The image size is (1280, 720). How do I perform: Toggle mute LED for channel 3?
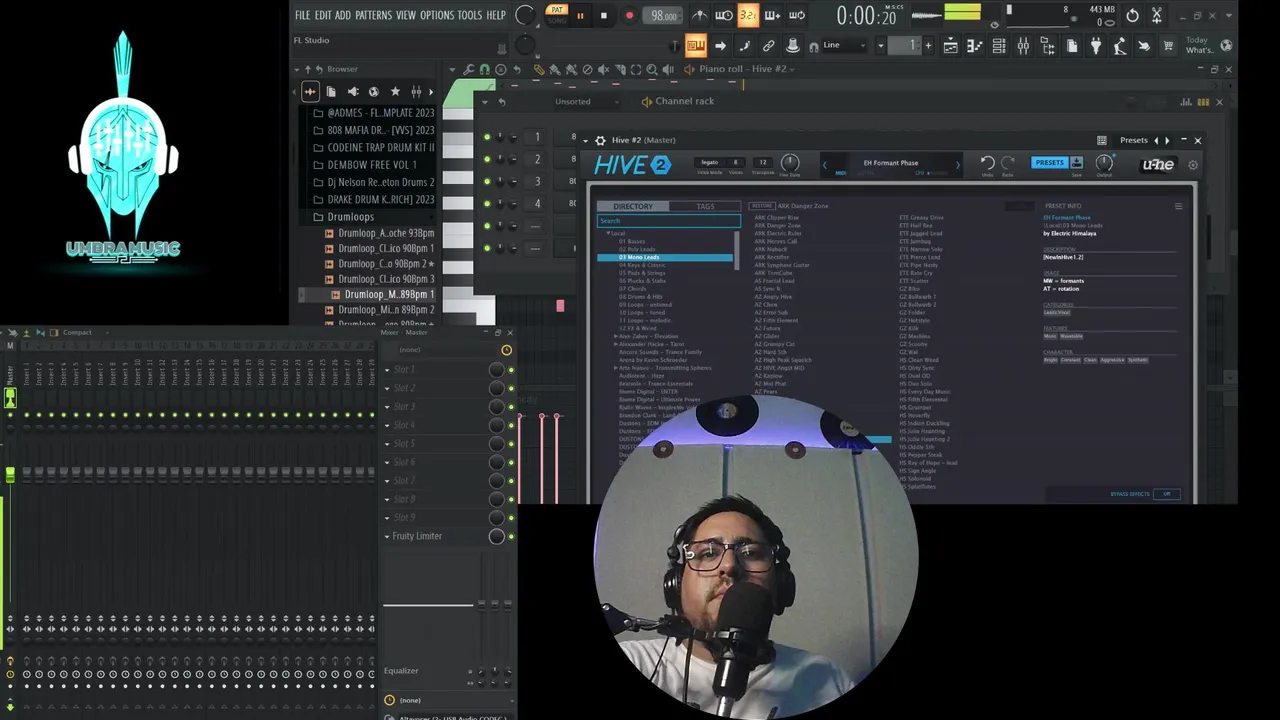point(487,181)
